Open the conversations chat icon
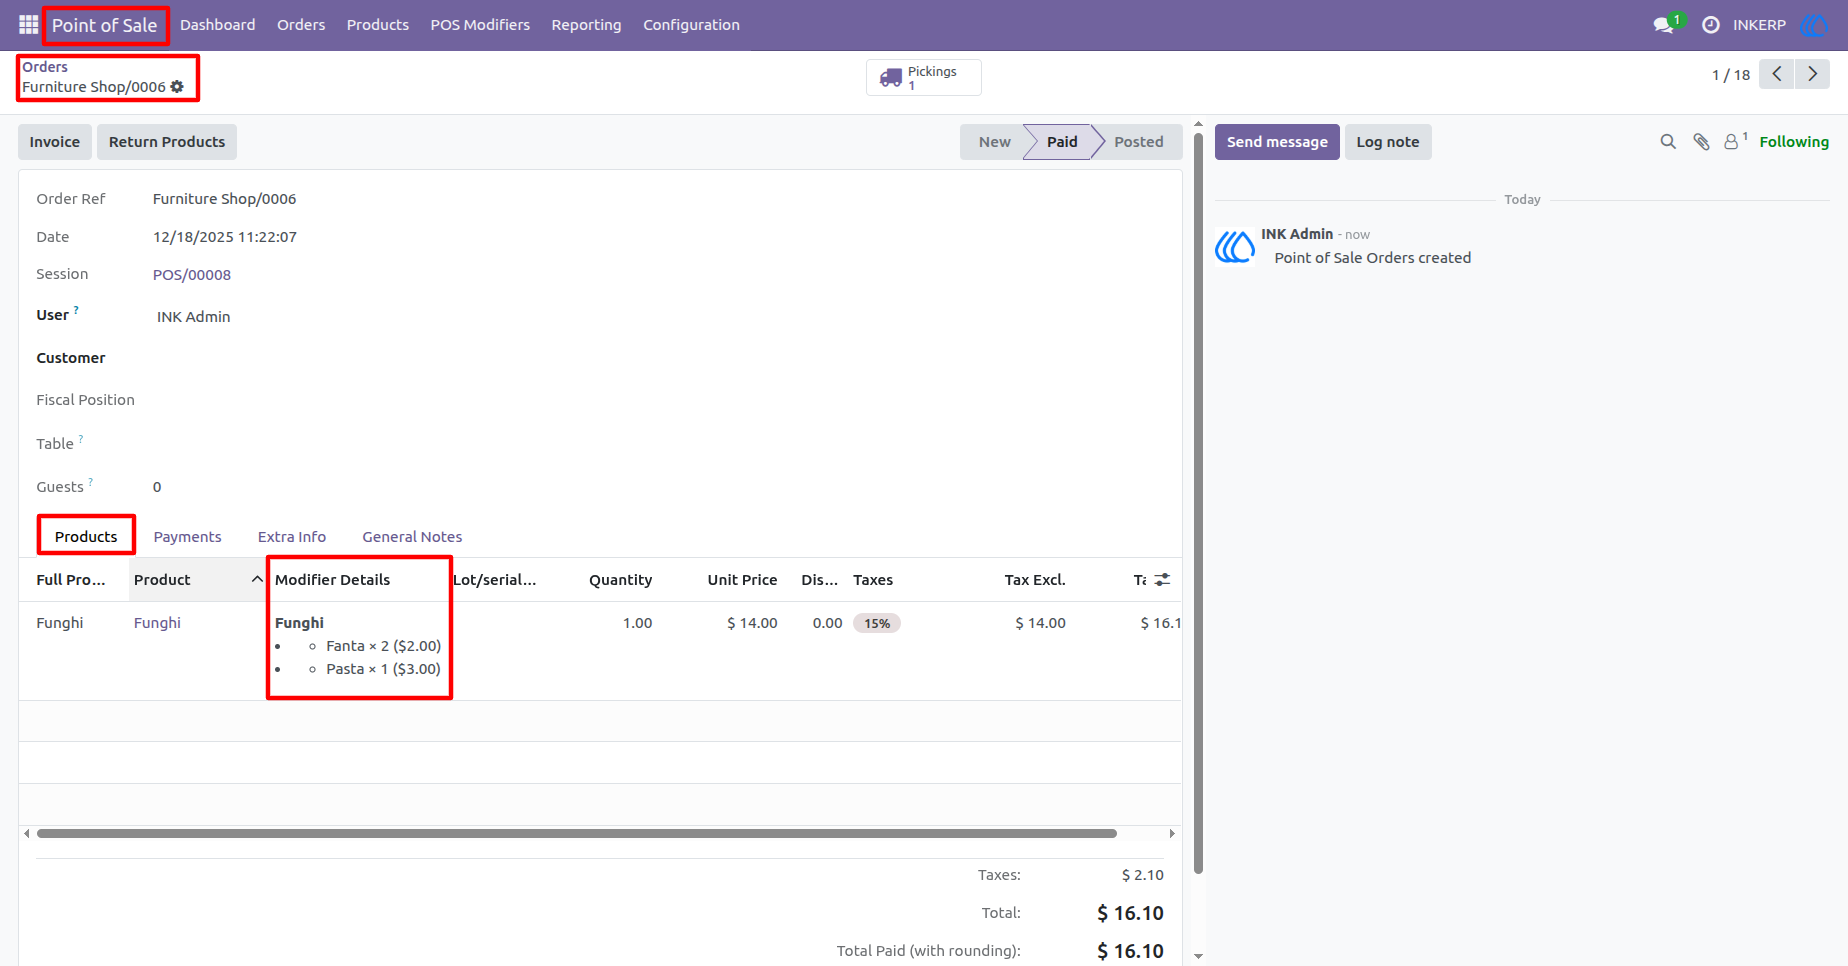 click(1664, 25)
